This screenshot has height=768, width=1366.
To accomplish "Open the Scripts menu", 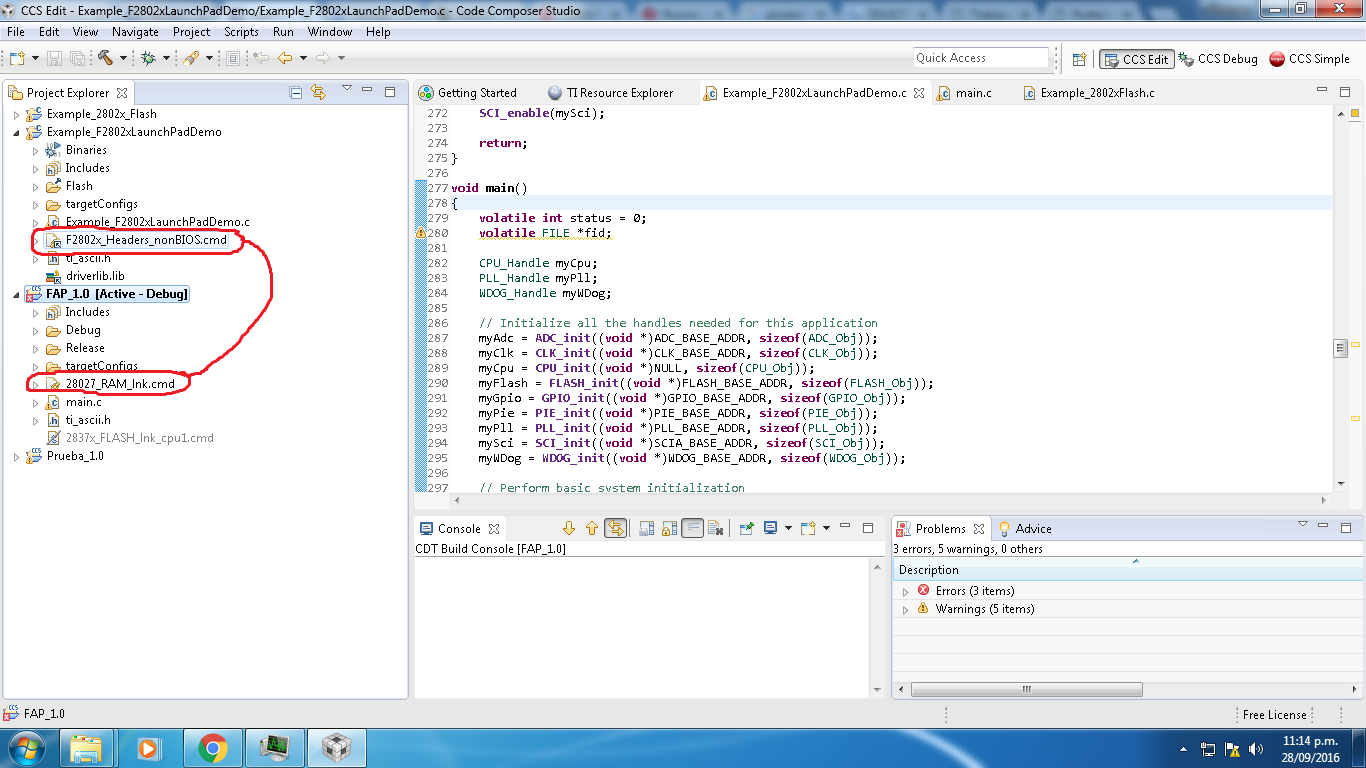I will point(241,32).
